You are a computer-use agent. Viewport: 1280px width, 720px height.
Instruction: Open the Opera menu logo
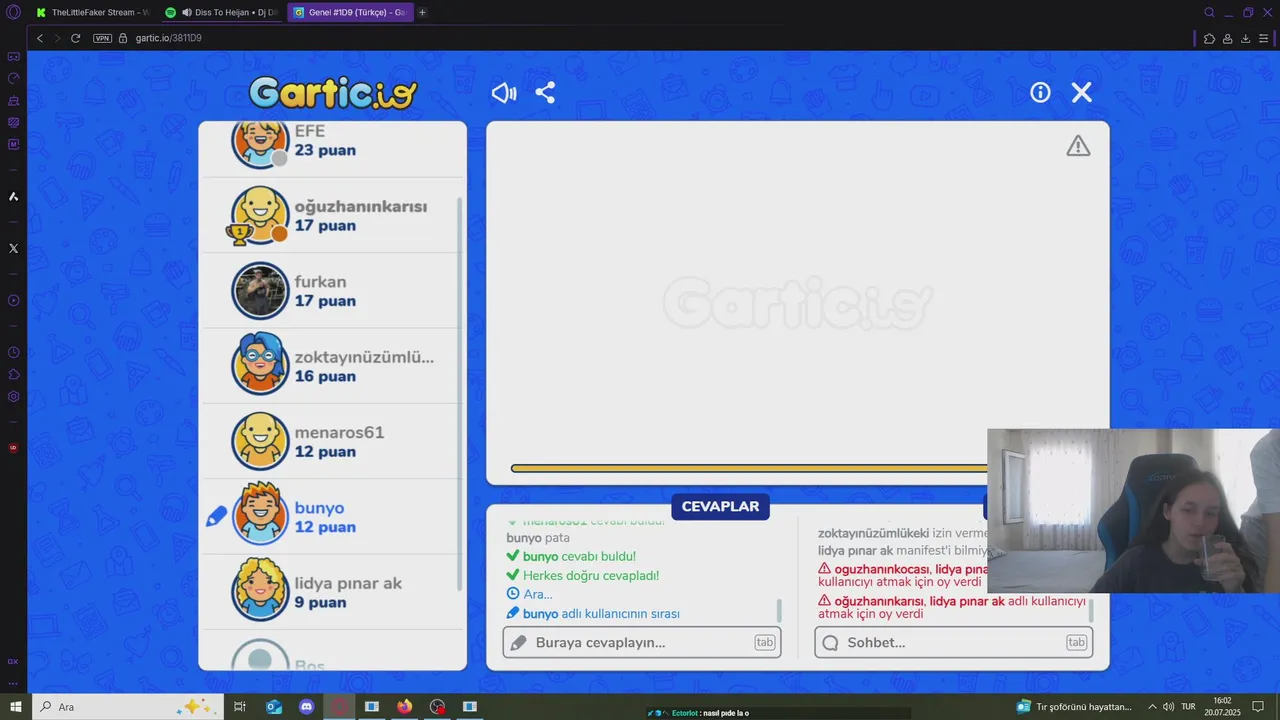[x=13, y=12]
